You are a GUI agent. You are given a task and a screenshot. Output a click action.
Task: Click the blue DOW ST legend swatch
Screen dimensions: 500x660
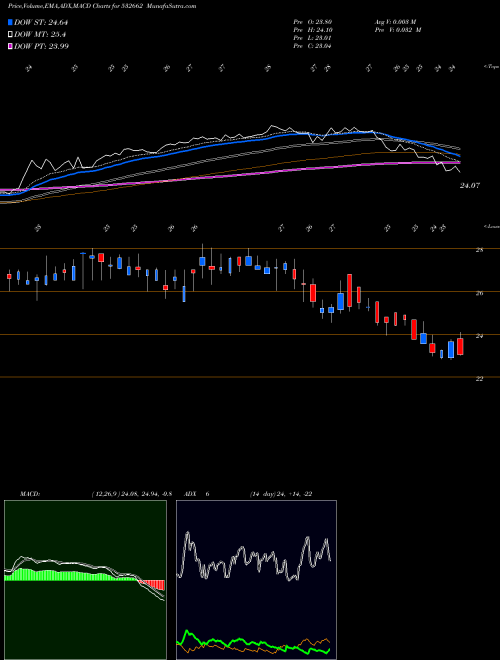(11, 22)
